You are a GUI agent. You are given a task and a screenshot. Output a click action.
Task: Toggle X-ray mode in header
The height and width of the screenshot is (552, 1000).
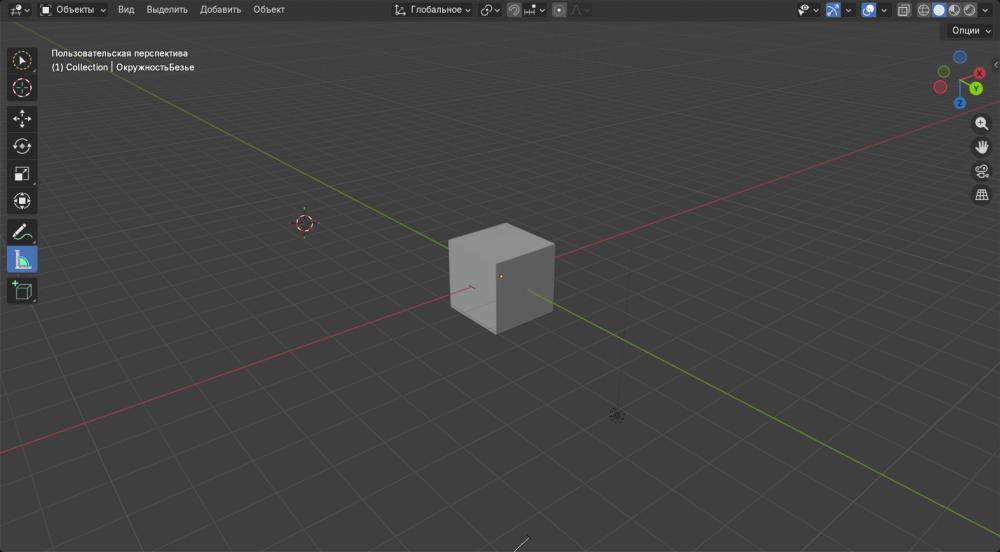point(904,10)
